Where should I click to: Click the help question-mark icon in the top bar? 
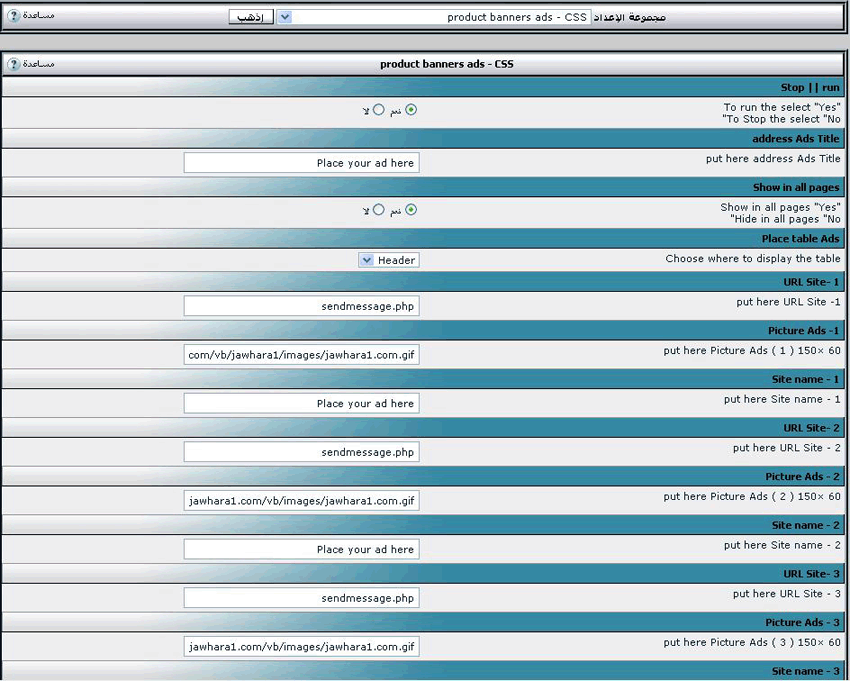[x=13, y=17]
